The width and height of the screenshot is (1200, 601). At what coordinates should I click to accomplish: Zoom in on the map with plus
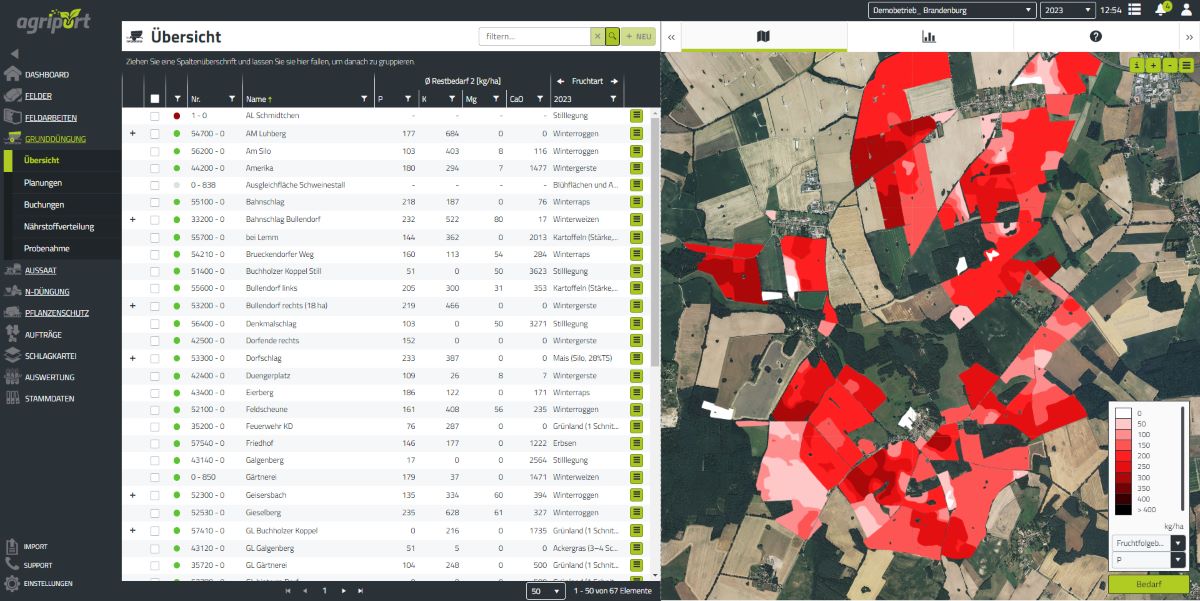(1153, 65)
